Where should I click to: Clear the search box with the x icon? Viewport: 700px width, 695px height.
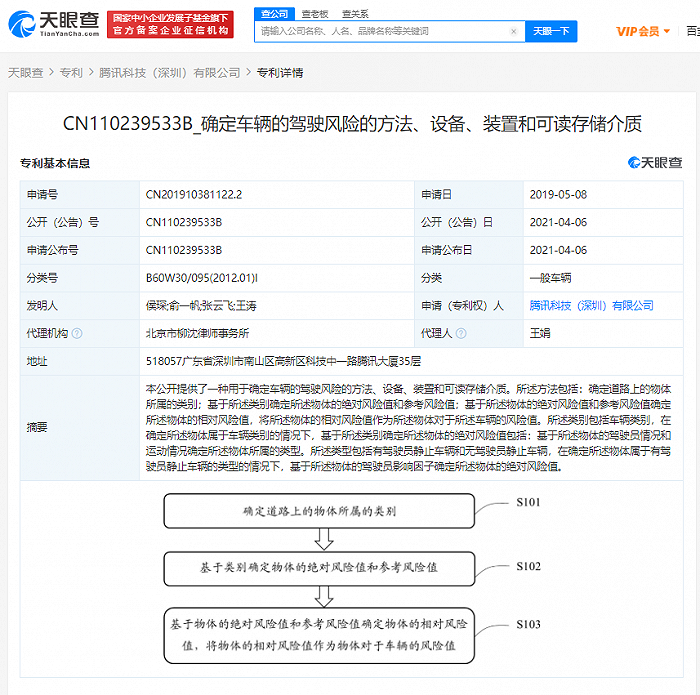(513, 31)
